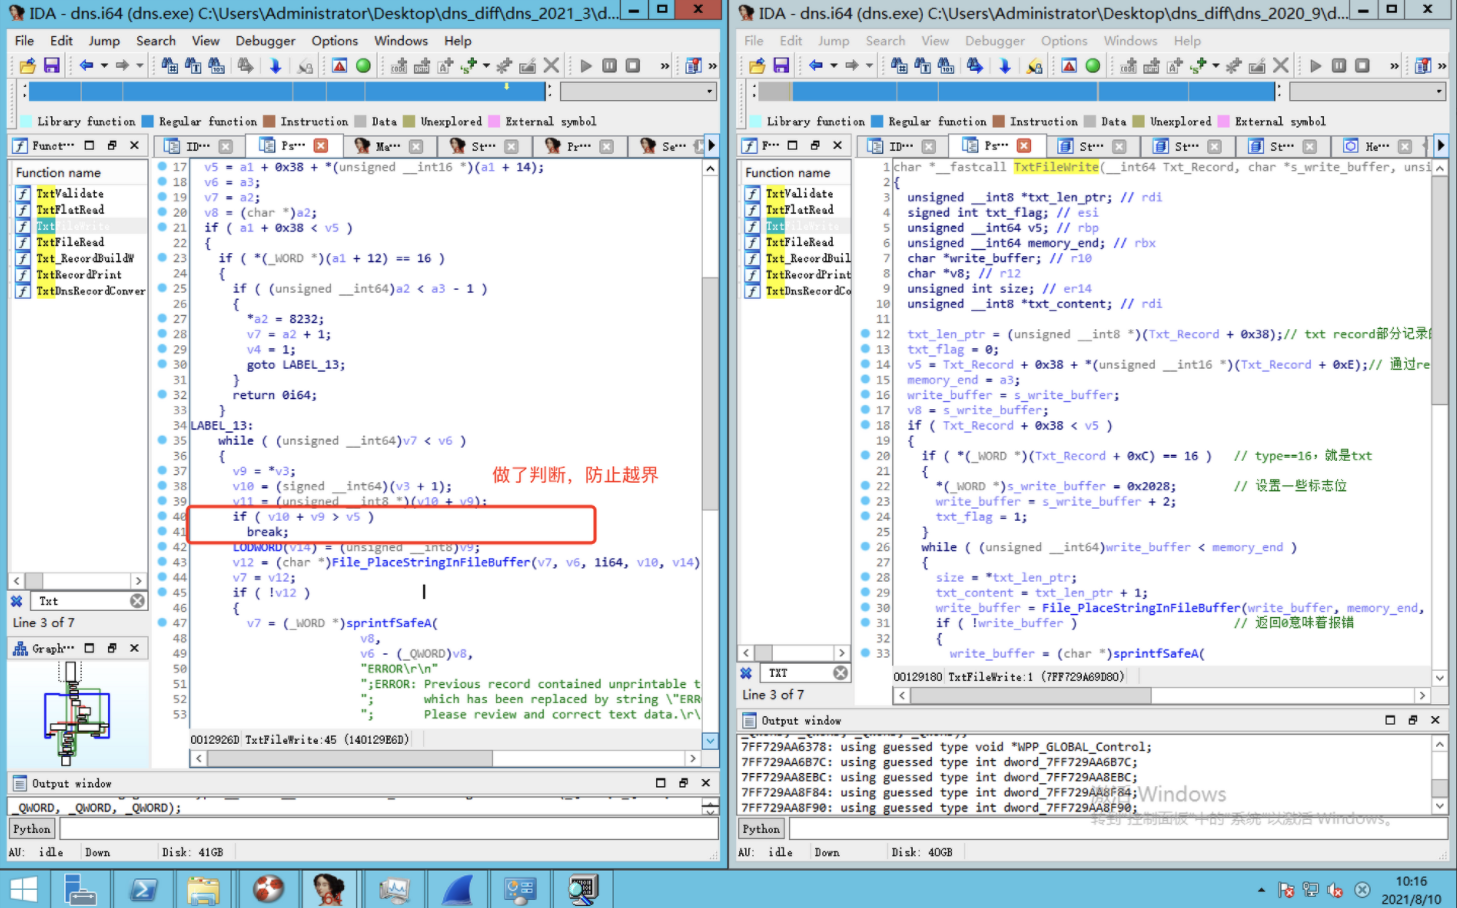Toggle breakpoint dot at line 26, right IDA

click(x=865, y=547)
